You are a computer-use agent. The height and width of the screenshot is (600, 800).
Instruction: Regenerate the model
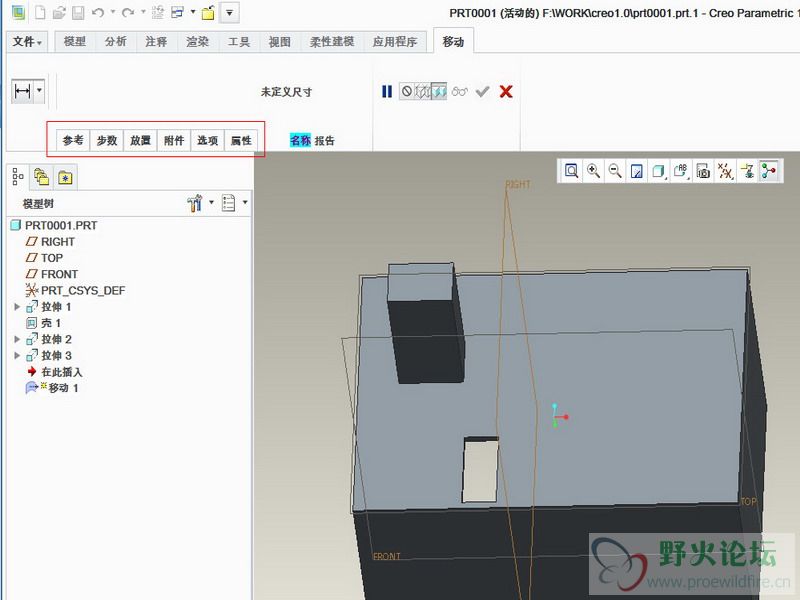tap(158, 13)
